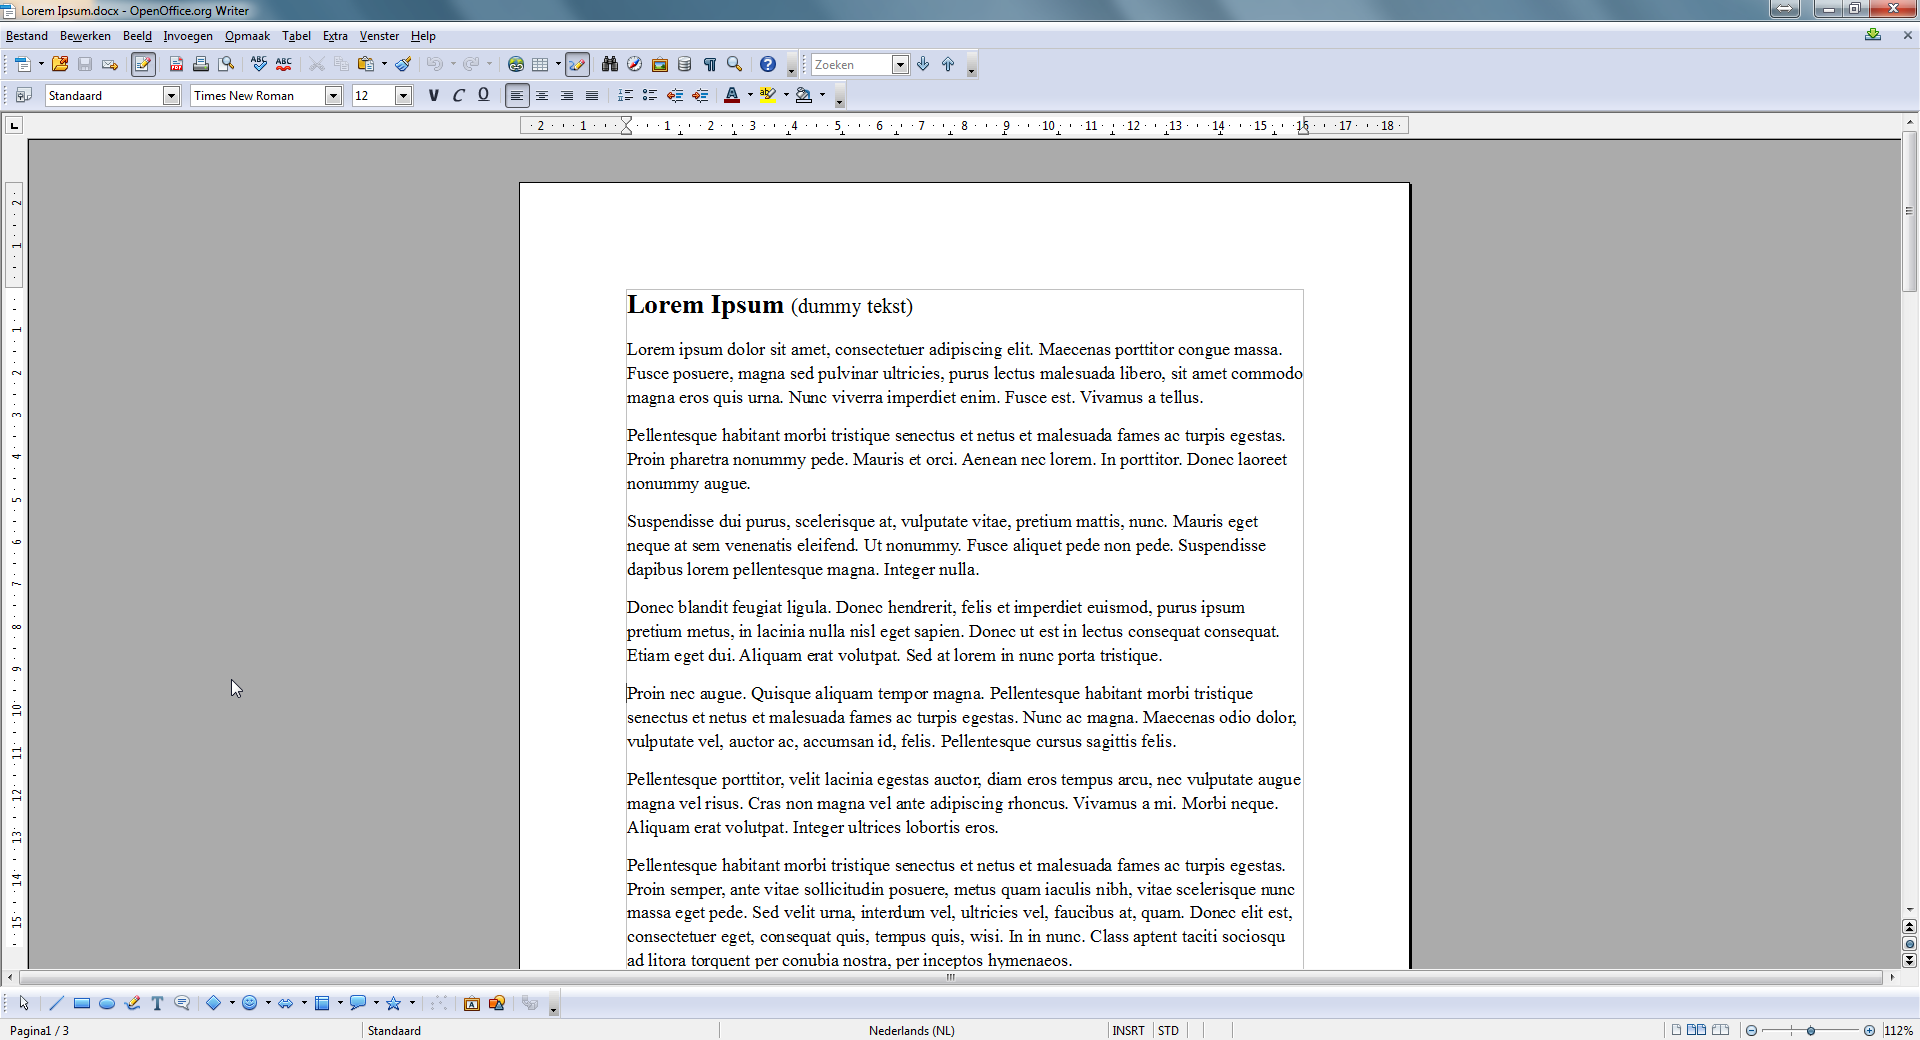Viewport: 1920px width, 1040px height.
Task: Open the Opmaak menu
Action: click(247, 36)
